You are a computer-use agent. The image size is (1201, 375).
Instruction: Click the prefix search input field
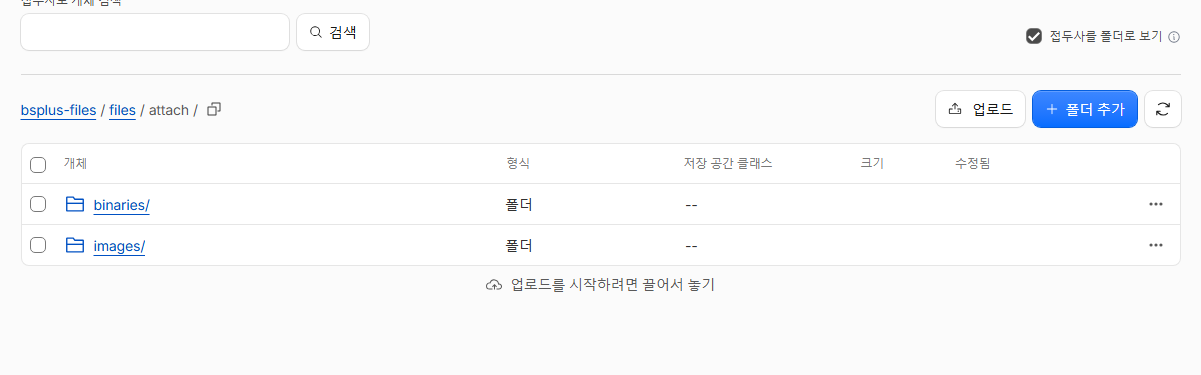155,32
